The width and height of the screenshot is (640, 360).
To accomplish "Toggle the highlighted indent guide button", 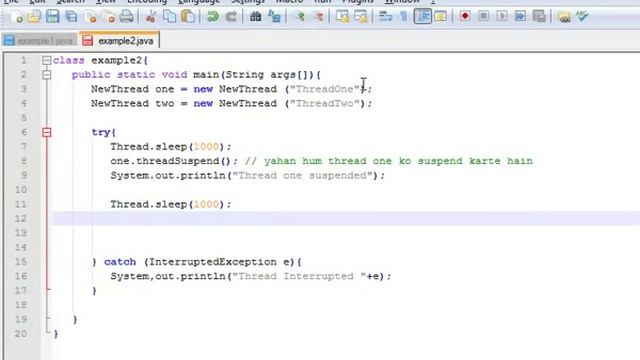I will tap(423, 17).
